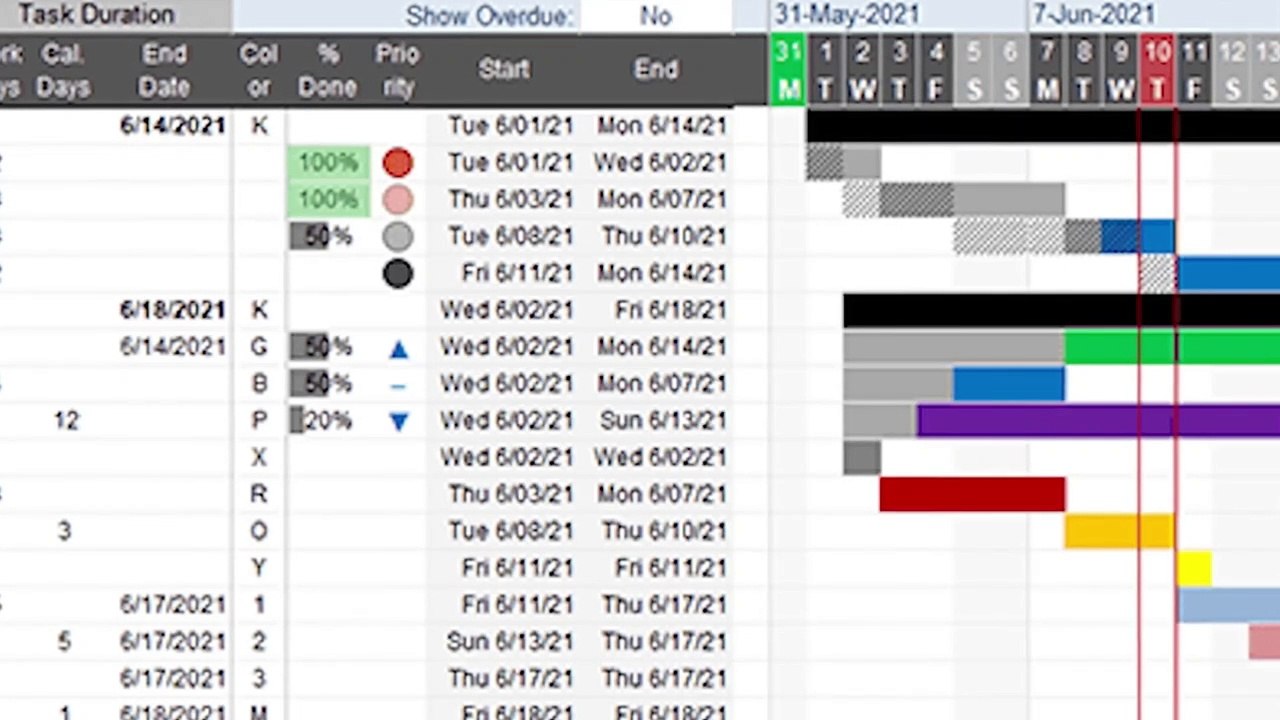Select the green day 31 Monday header

tap(788, 70)
